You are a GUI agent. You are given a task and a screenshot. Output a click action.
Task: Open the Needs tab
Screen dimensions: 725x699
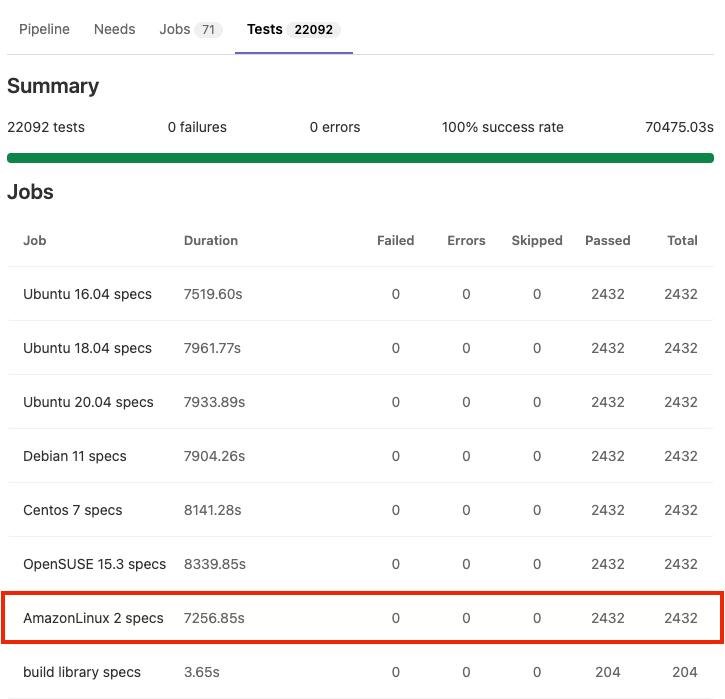114,29
